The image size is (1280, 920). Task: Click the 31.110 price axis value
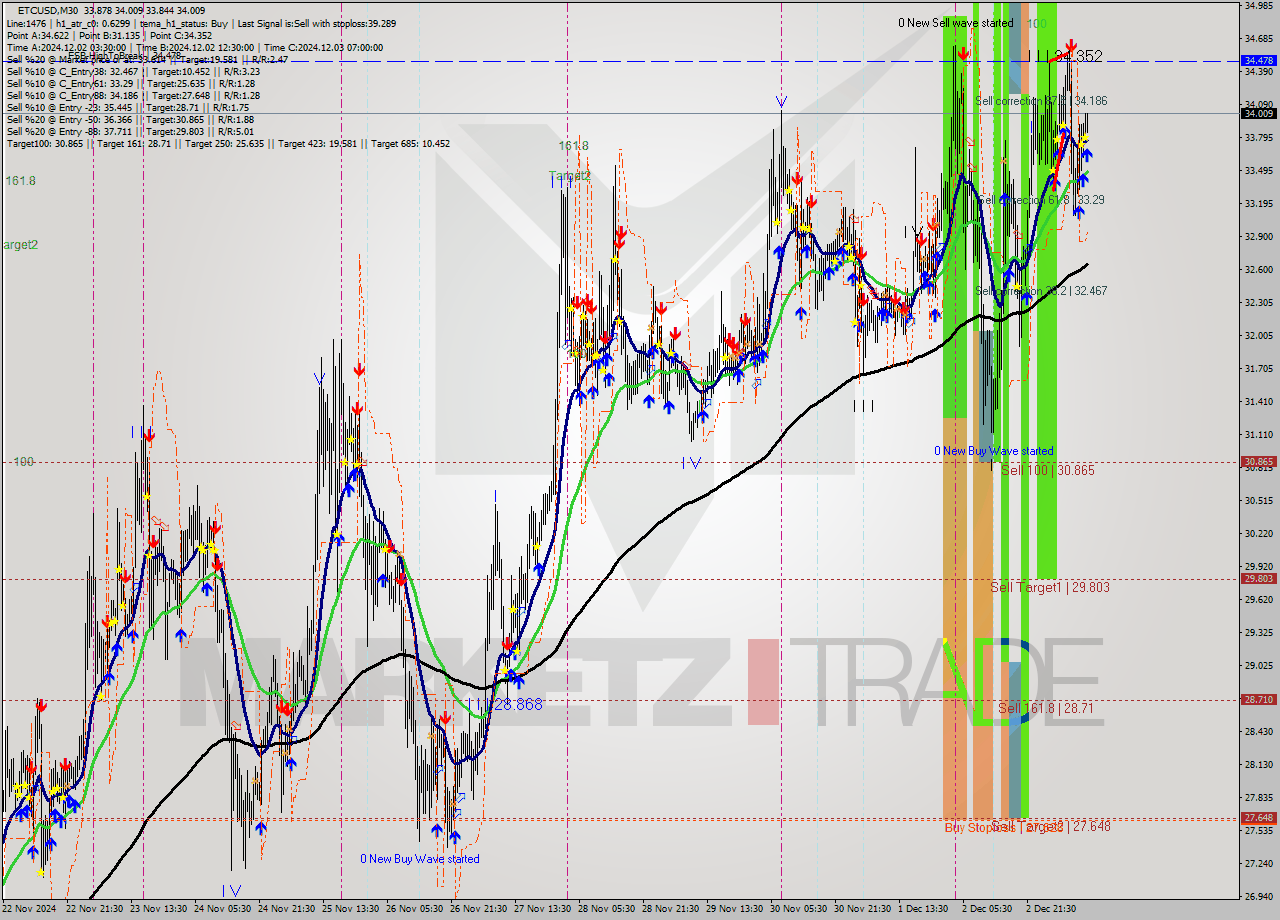[1258, 435]
